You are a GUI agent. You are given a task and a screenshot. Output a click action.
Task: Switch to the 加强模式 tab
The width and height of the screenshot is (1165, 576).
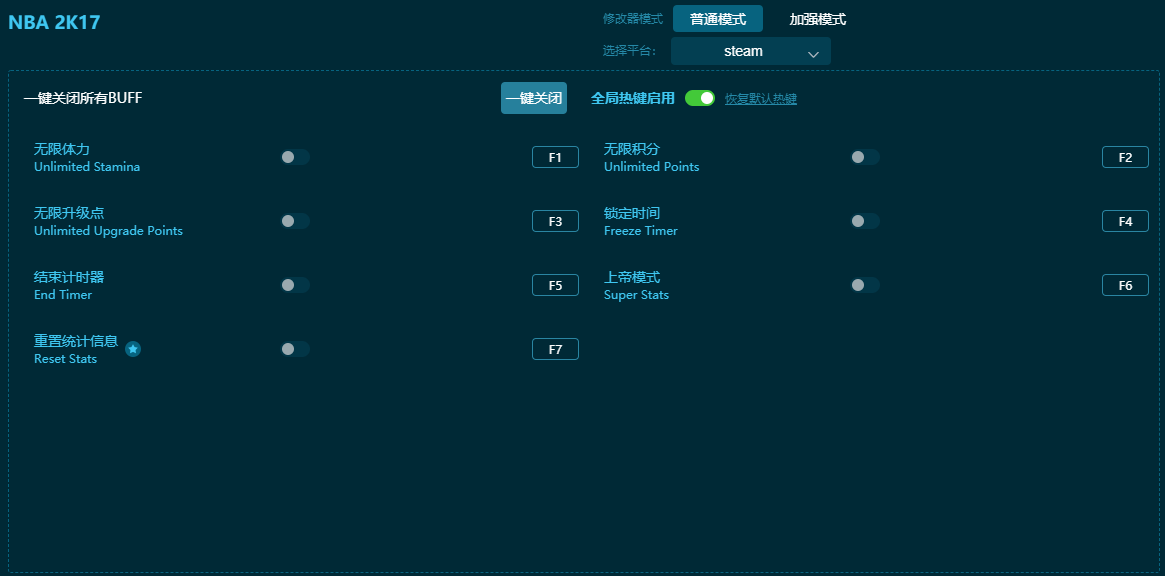coord(817,19)
